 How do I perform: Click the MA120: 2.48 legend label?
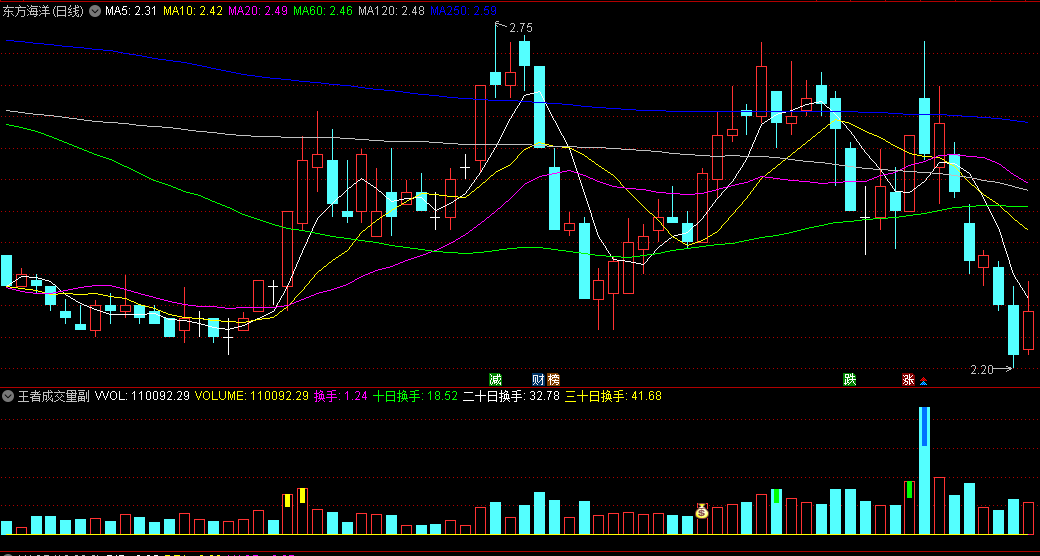(x=391, y=11)
